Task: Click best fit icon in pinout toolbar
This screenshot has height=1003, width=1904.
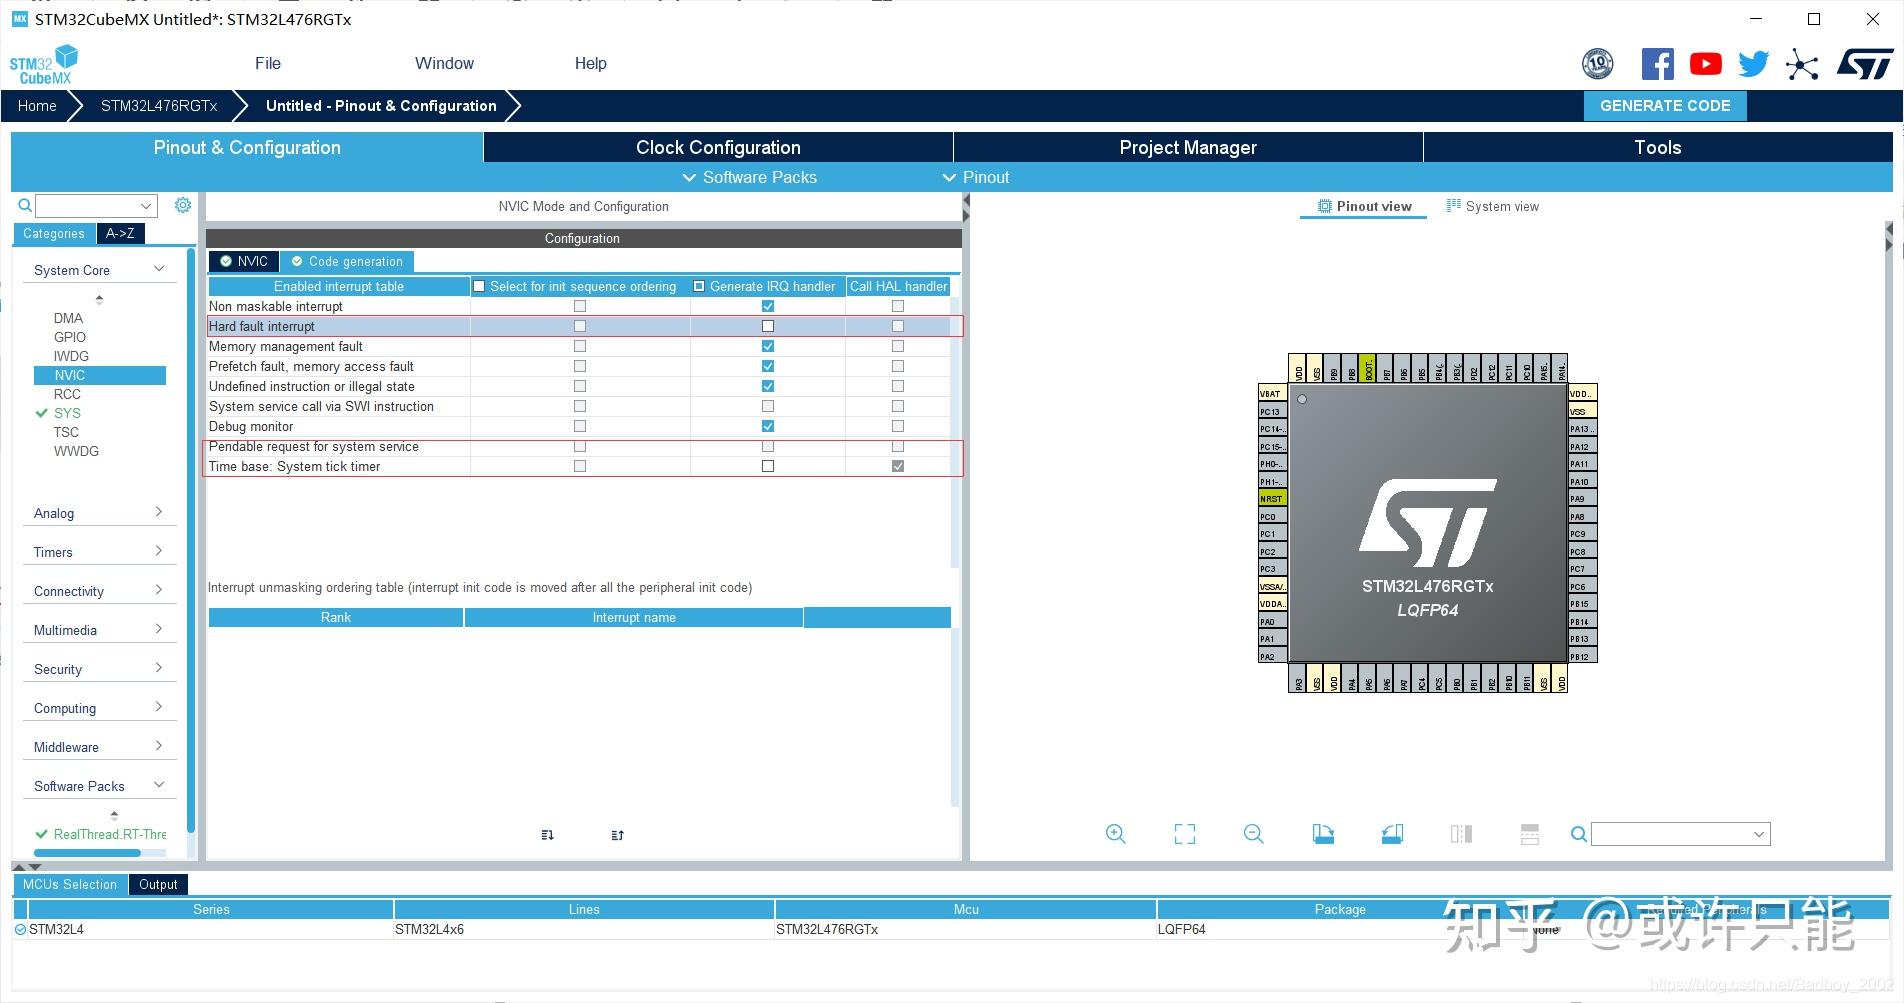Action: point(1184,833)
